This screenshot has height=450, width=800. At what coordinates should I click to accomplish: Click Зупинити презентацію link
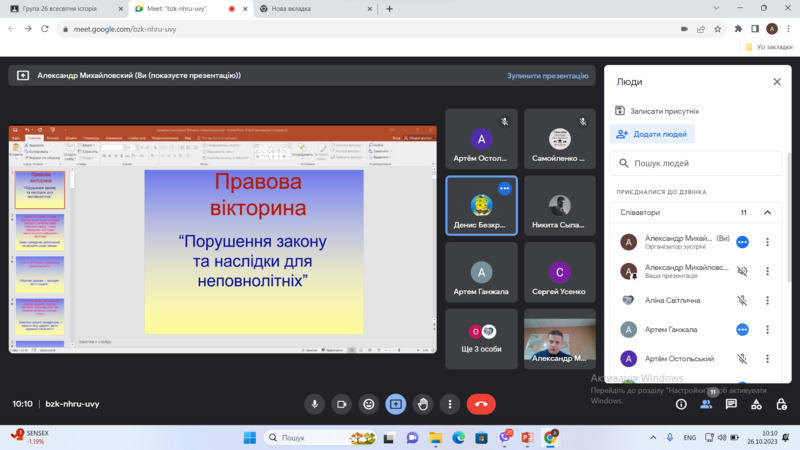point(547,75)
